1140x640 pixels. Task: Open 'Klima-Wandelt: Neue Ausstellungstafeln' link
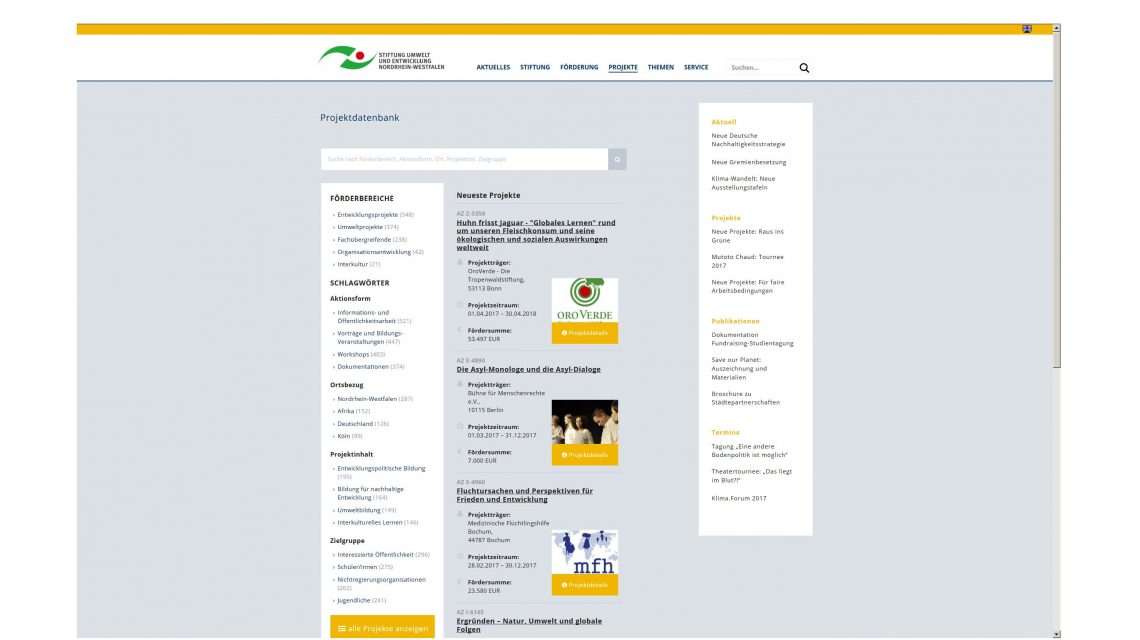(x=743, y=183)
